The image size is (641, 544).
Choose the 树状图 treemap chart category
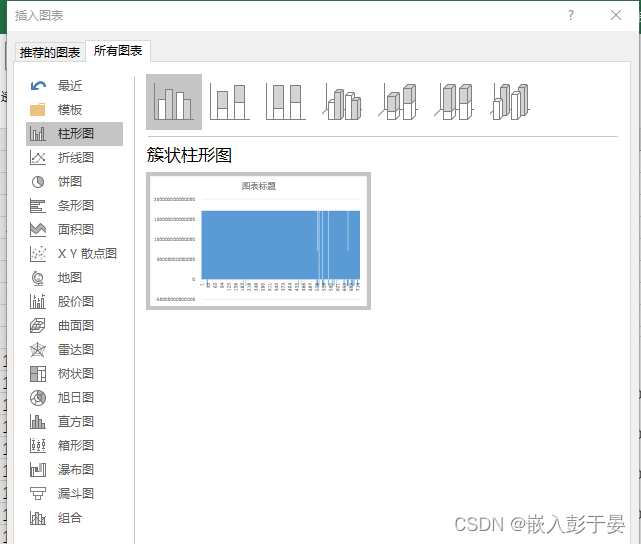tap(74, 374)
